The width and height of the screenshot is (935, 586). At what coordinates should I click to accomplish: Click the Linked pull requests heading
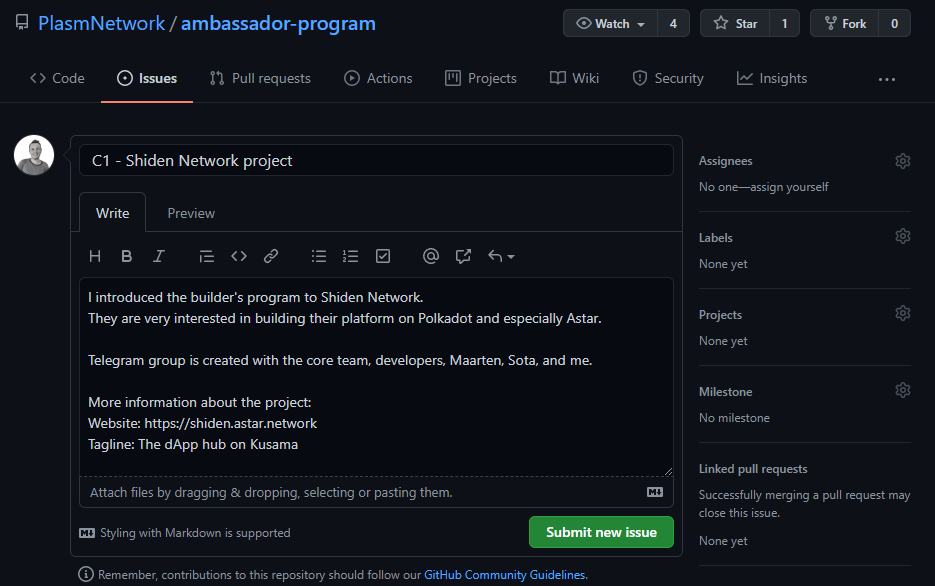click(753, 469)
